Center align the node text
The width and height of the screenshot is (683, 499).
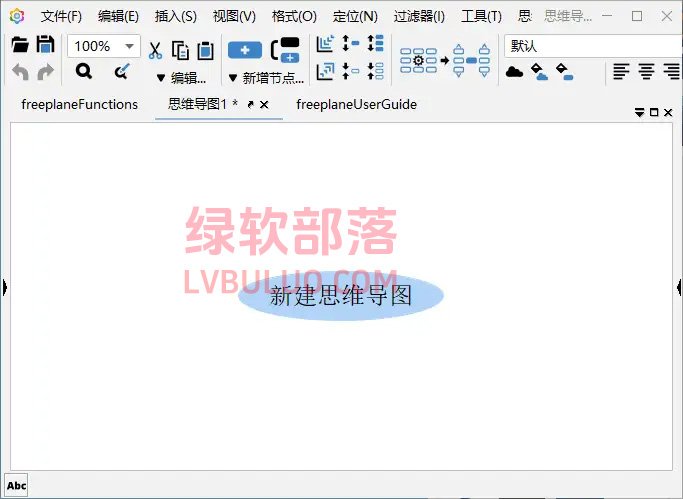(x=646, y=71)
